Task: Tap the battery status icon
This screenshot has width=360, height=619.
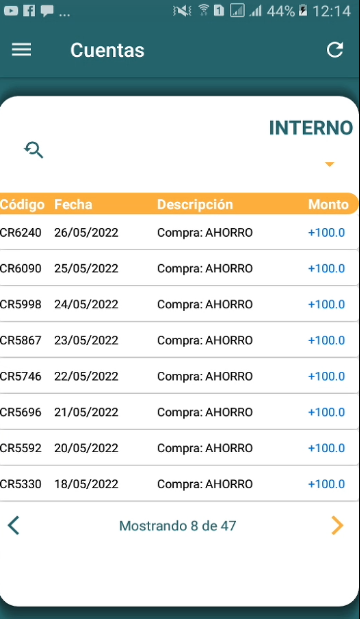Action: [303, 11]
